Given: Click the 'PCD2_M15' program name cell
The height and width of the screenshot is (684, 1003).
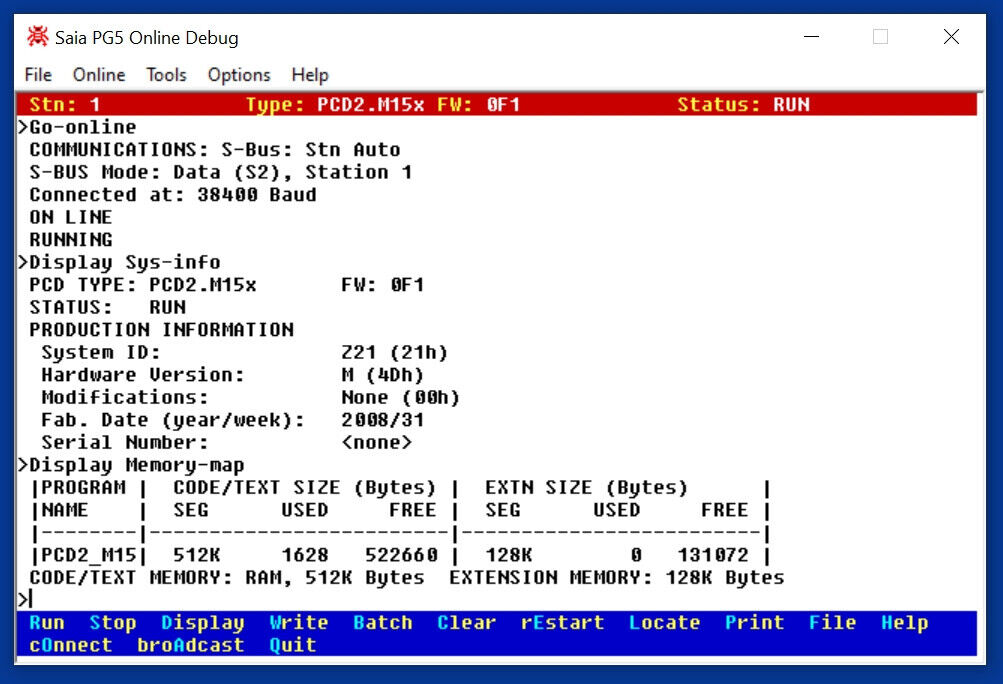Looking at the screenshot, I should (89, 555).
